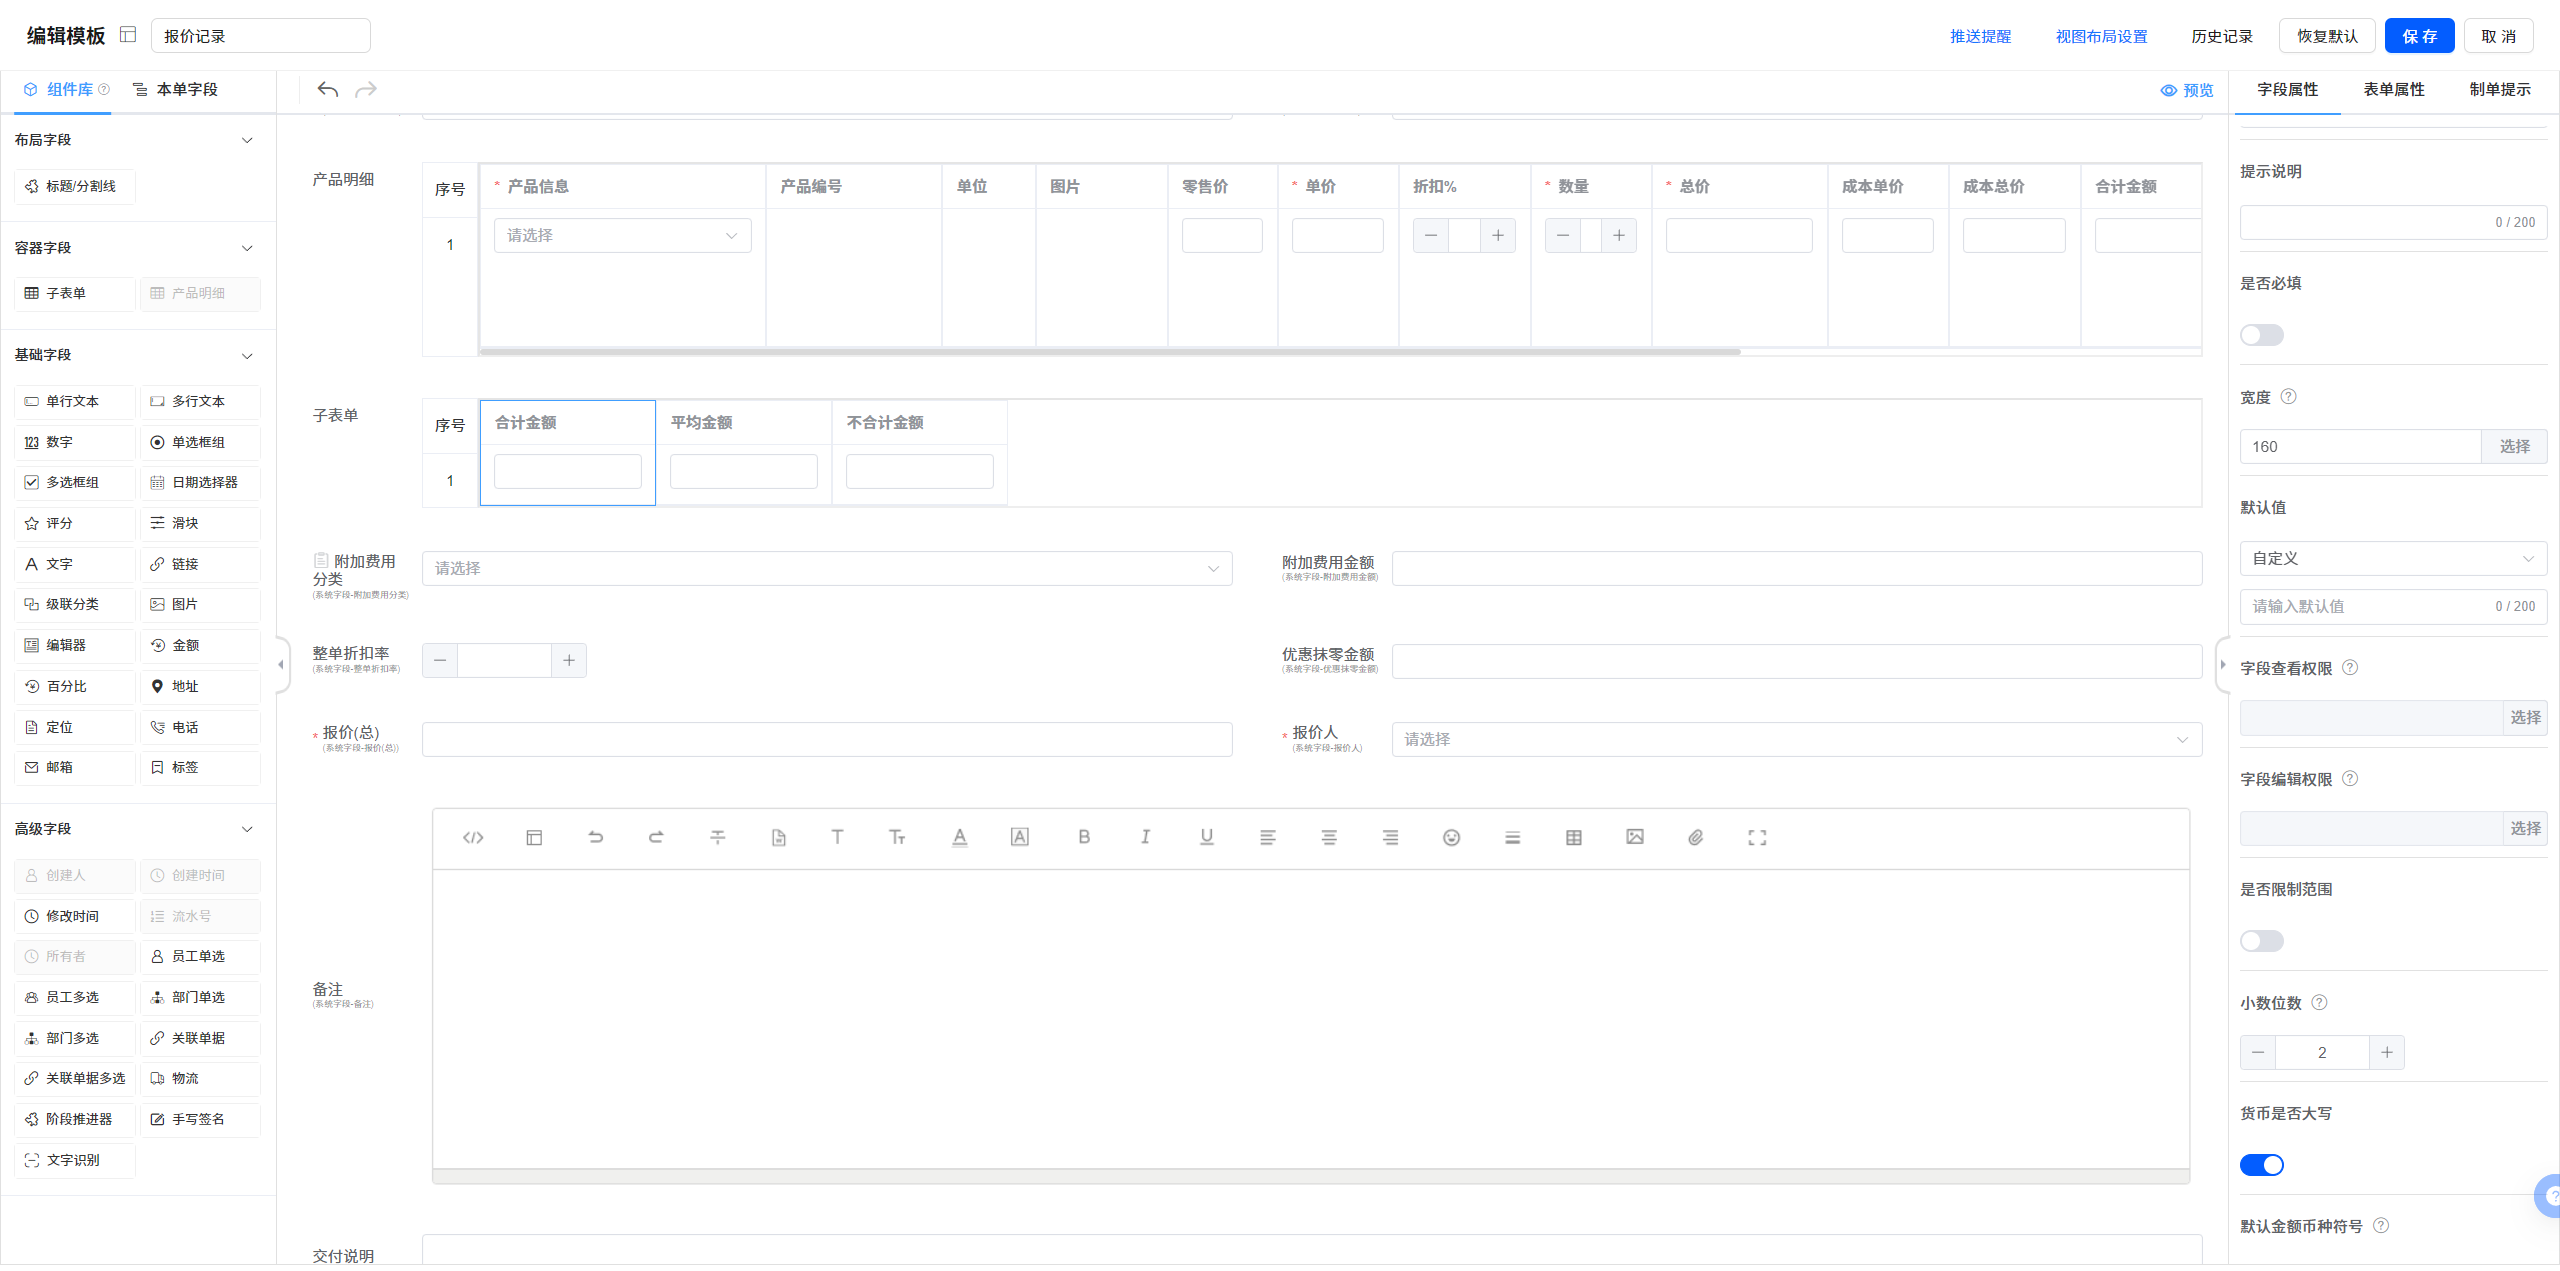Screen dimensions: 2560x1271
Task: Switch to the 本单字段 tab
Action: 176,90
